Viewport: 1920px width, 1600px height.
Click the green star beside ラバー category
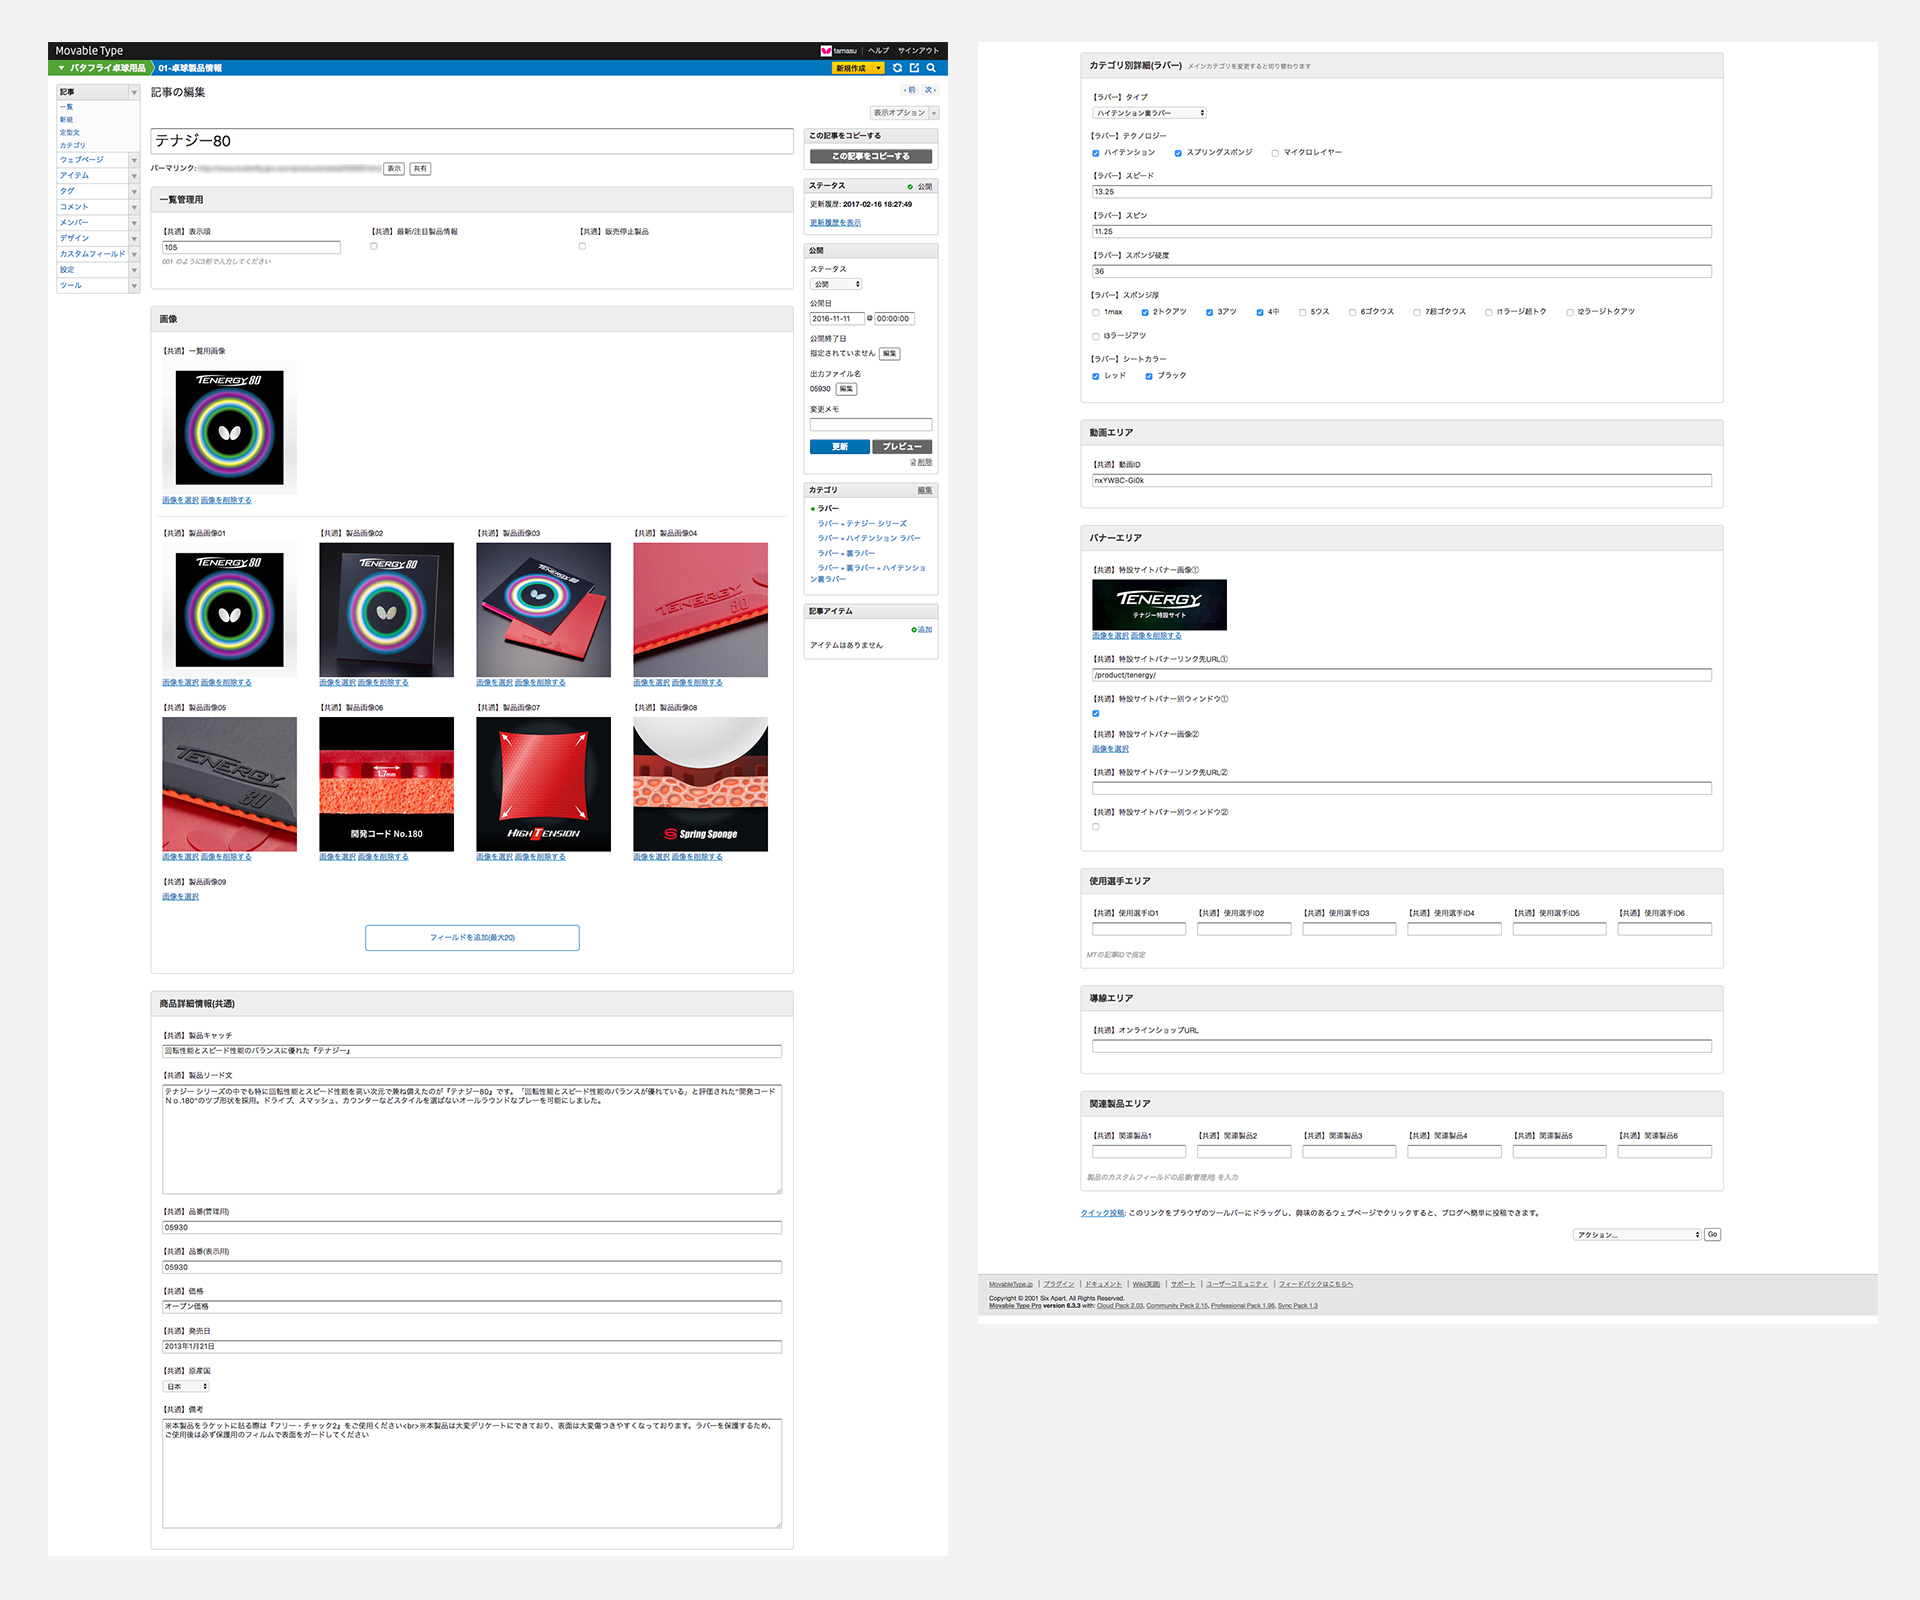pos(813,509)
